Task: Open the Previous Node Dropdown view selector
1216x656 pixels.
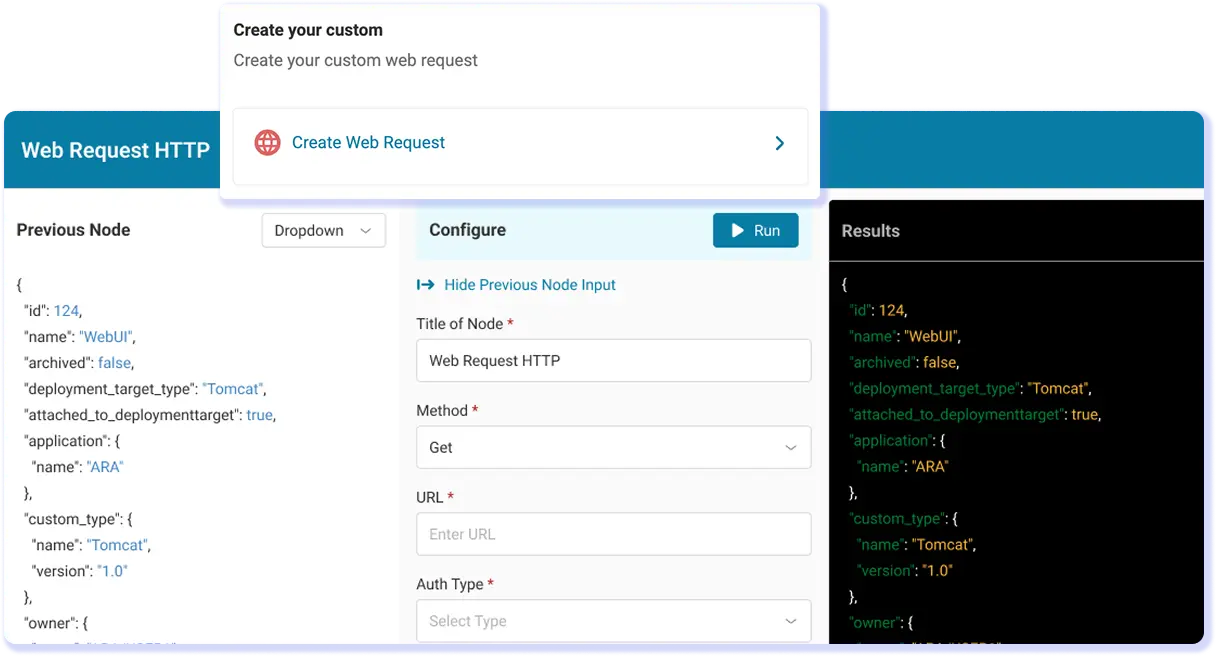Action: [323, 230]
